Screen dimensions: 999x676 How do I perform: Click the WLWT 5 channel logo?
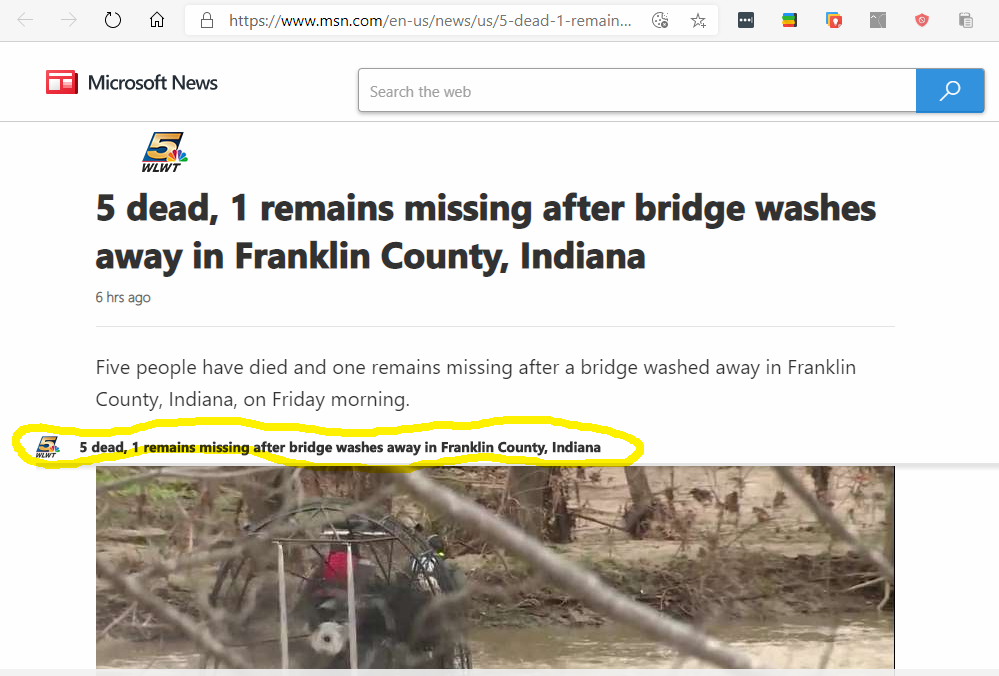164,152
